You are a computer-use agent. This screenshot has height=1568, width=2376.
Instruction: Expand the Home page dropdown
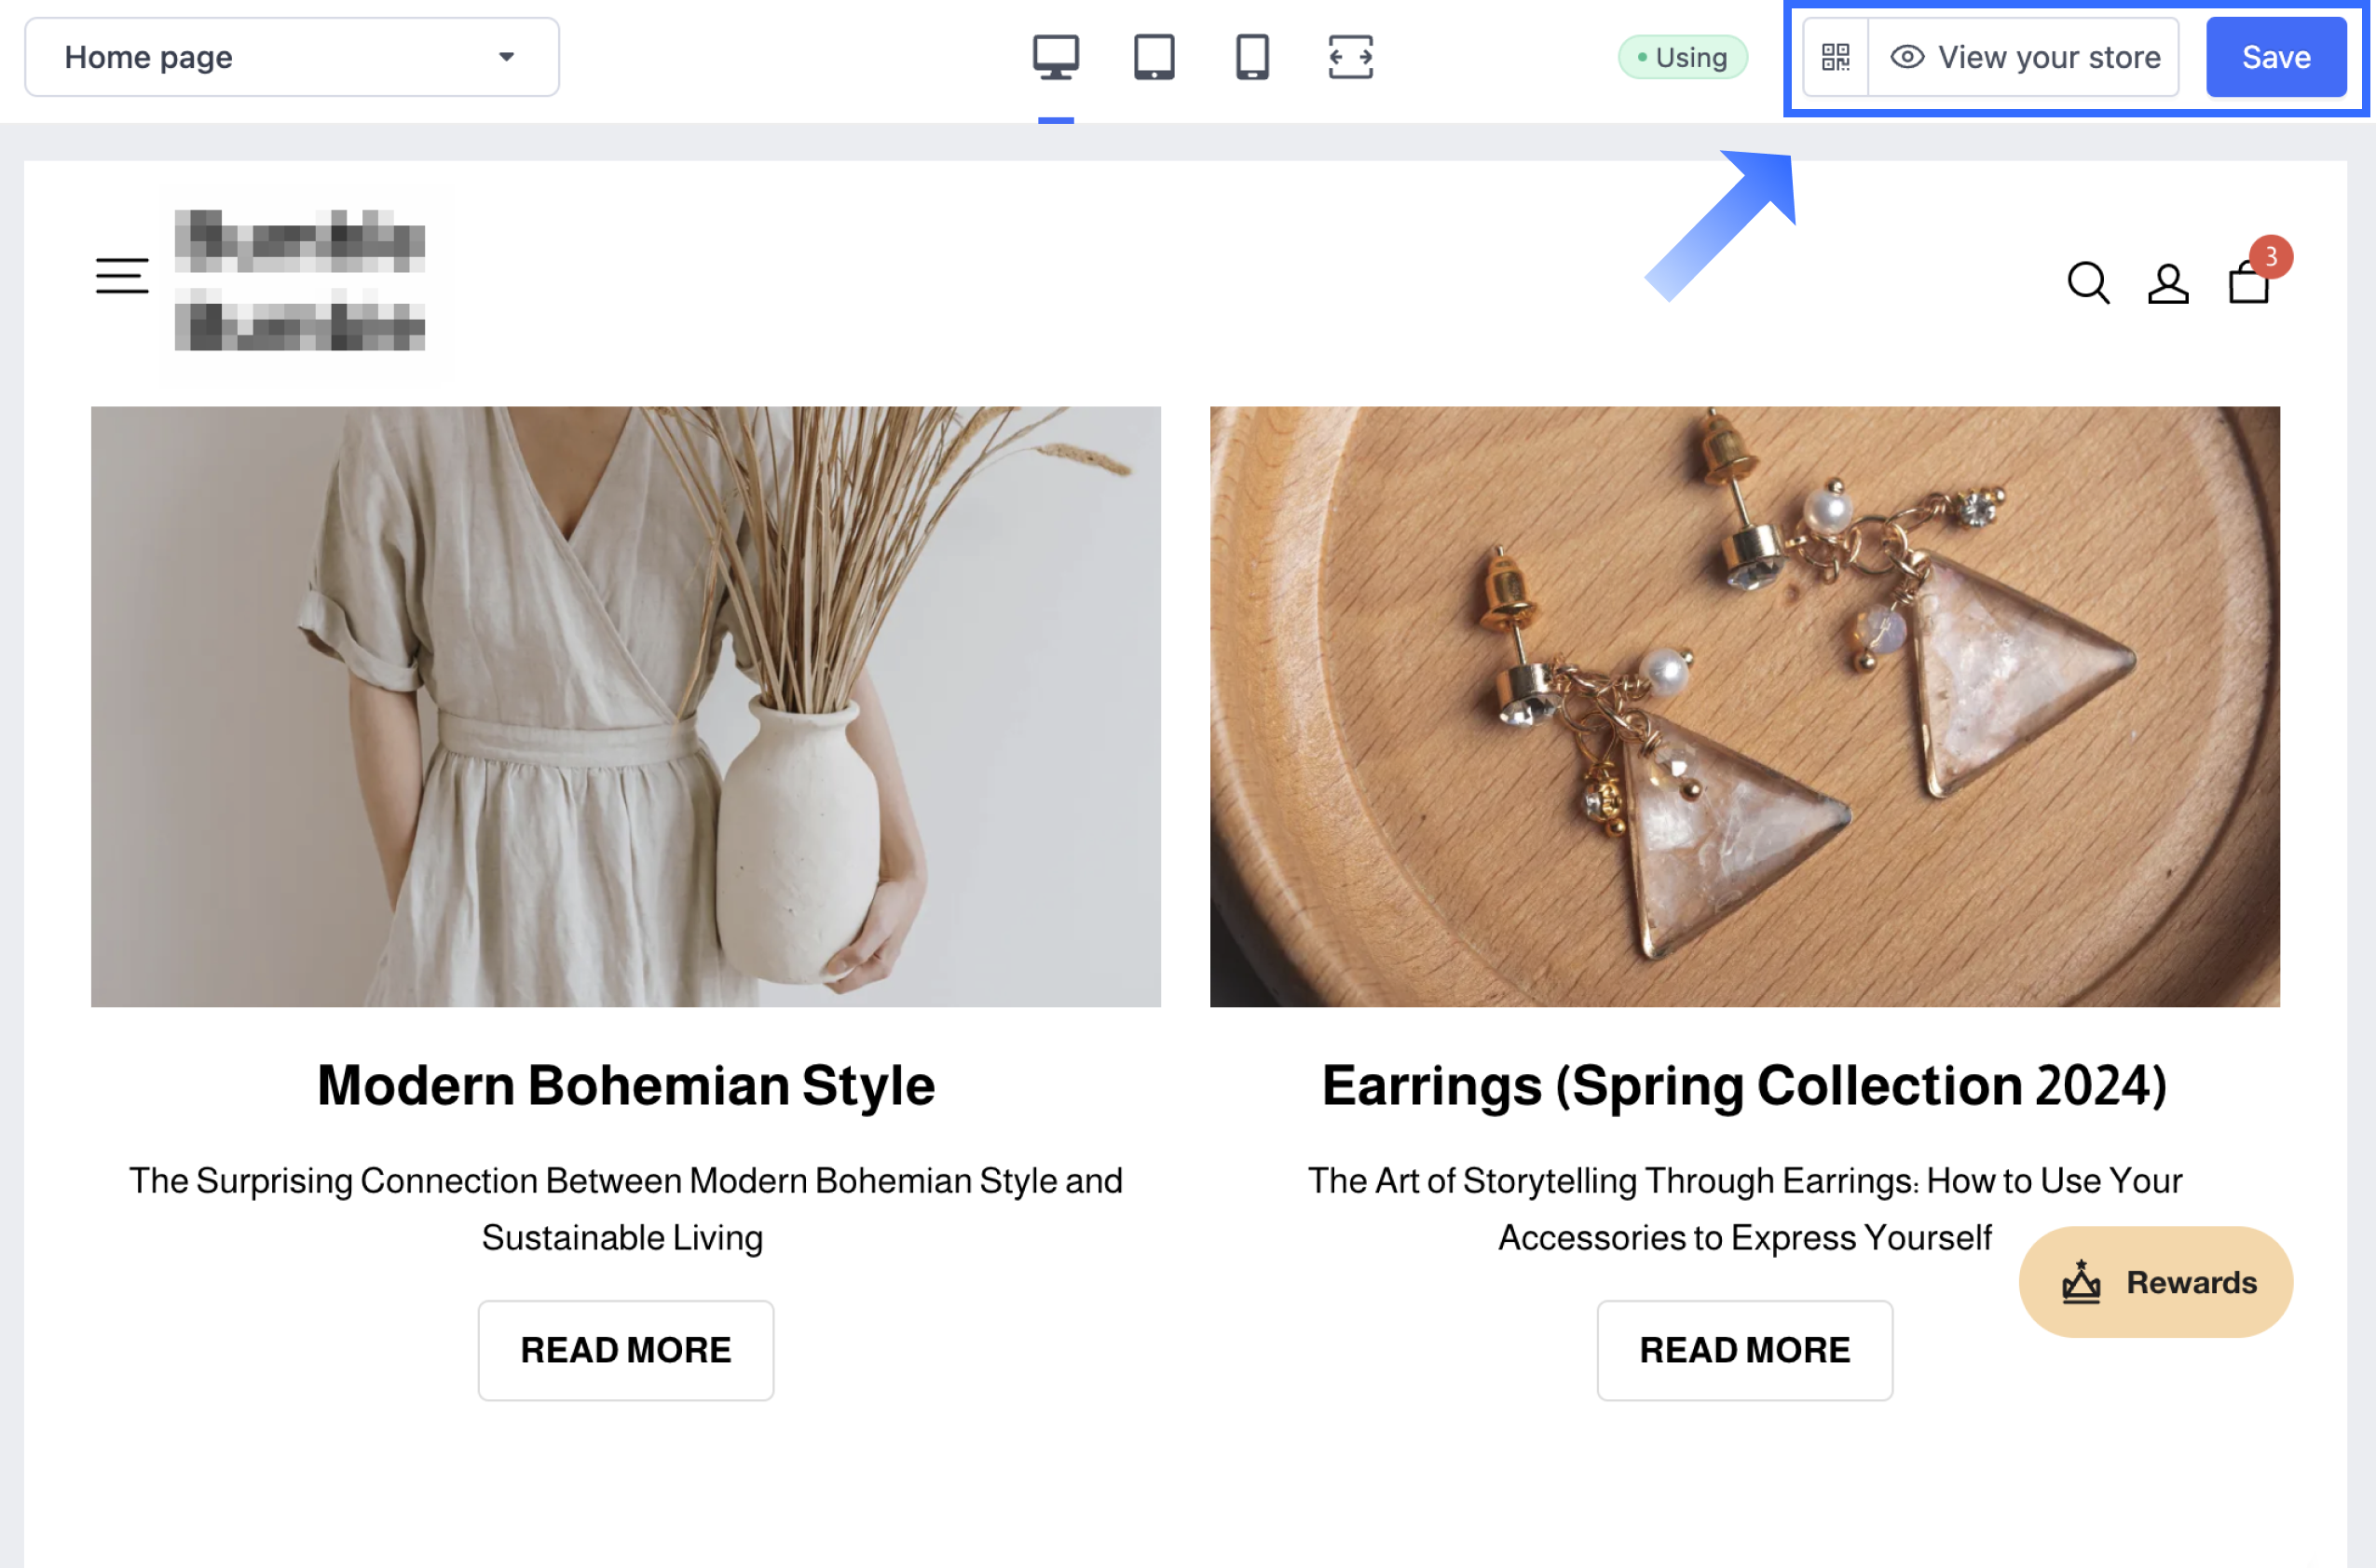[x=291, y=57]
